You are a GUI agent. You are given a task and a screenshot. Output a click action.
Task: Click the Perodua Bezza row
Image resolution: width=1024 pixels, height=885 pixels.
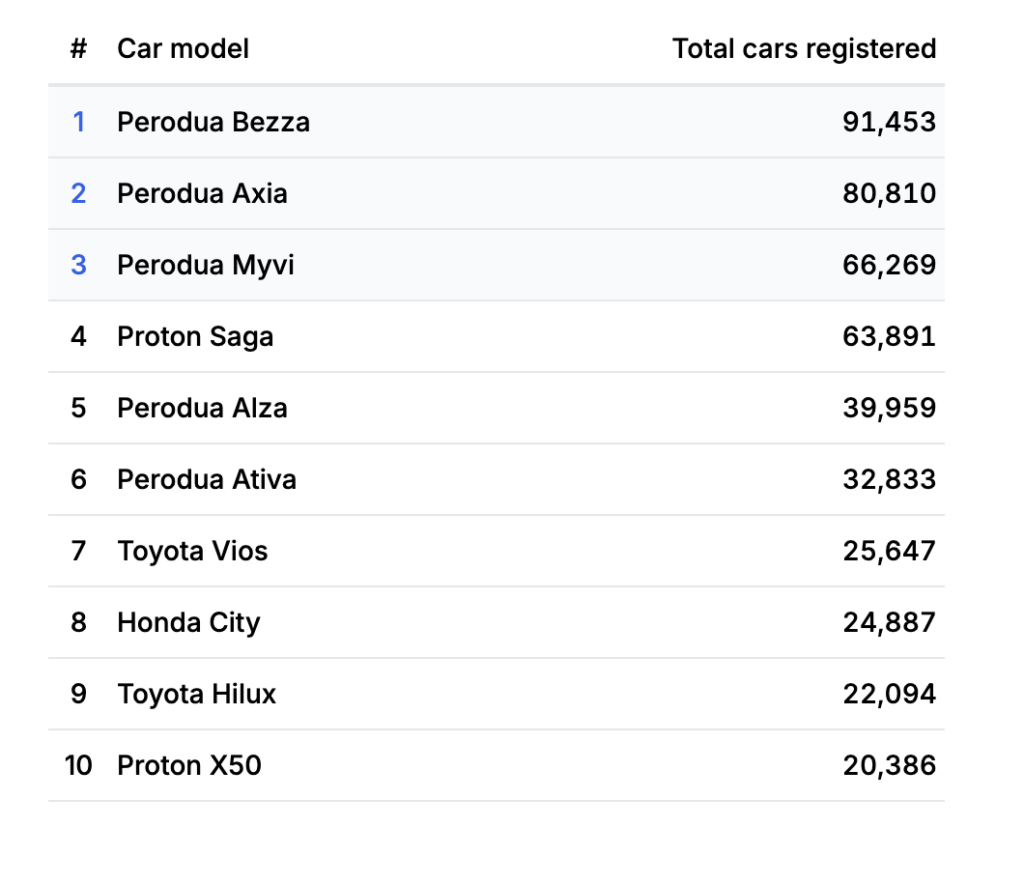tap(213, 122)
